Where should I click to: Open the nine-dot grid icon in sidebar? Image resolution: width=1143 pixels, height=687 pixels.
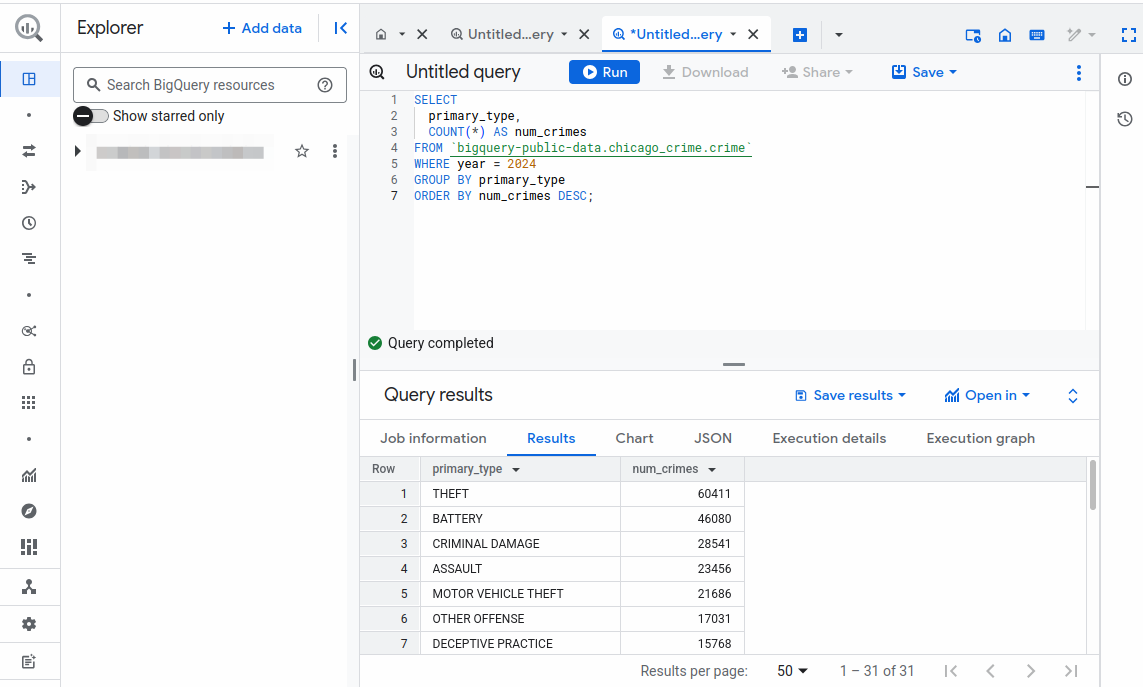(x=29, y=403)
